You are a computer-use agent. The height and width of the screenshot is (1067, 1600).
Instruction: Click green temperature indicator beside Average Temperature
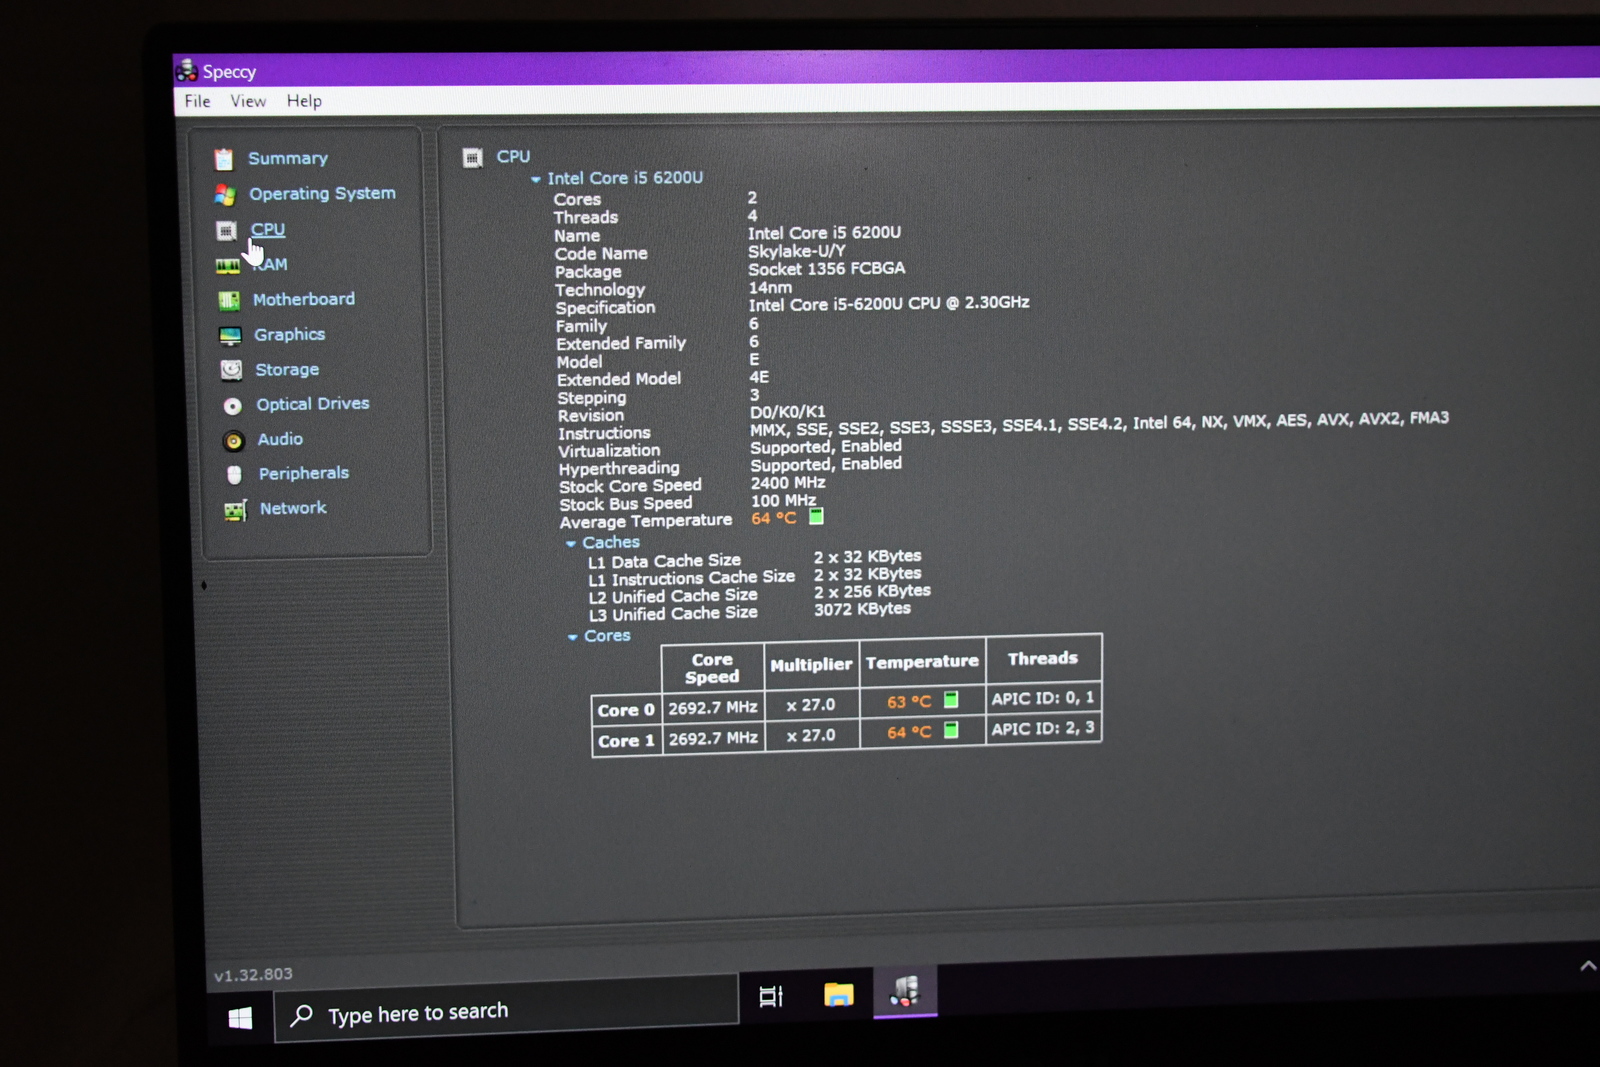click(816, 516)
